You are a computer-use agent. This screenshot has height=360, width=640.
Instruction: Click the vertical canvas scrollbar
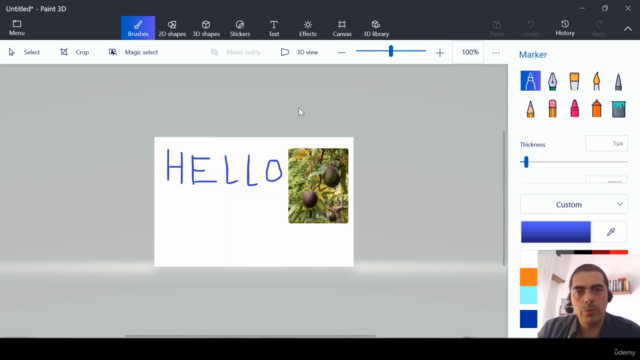[504, 198]
